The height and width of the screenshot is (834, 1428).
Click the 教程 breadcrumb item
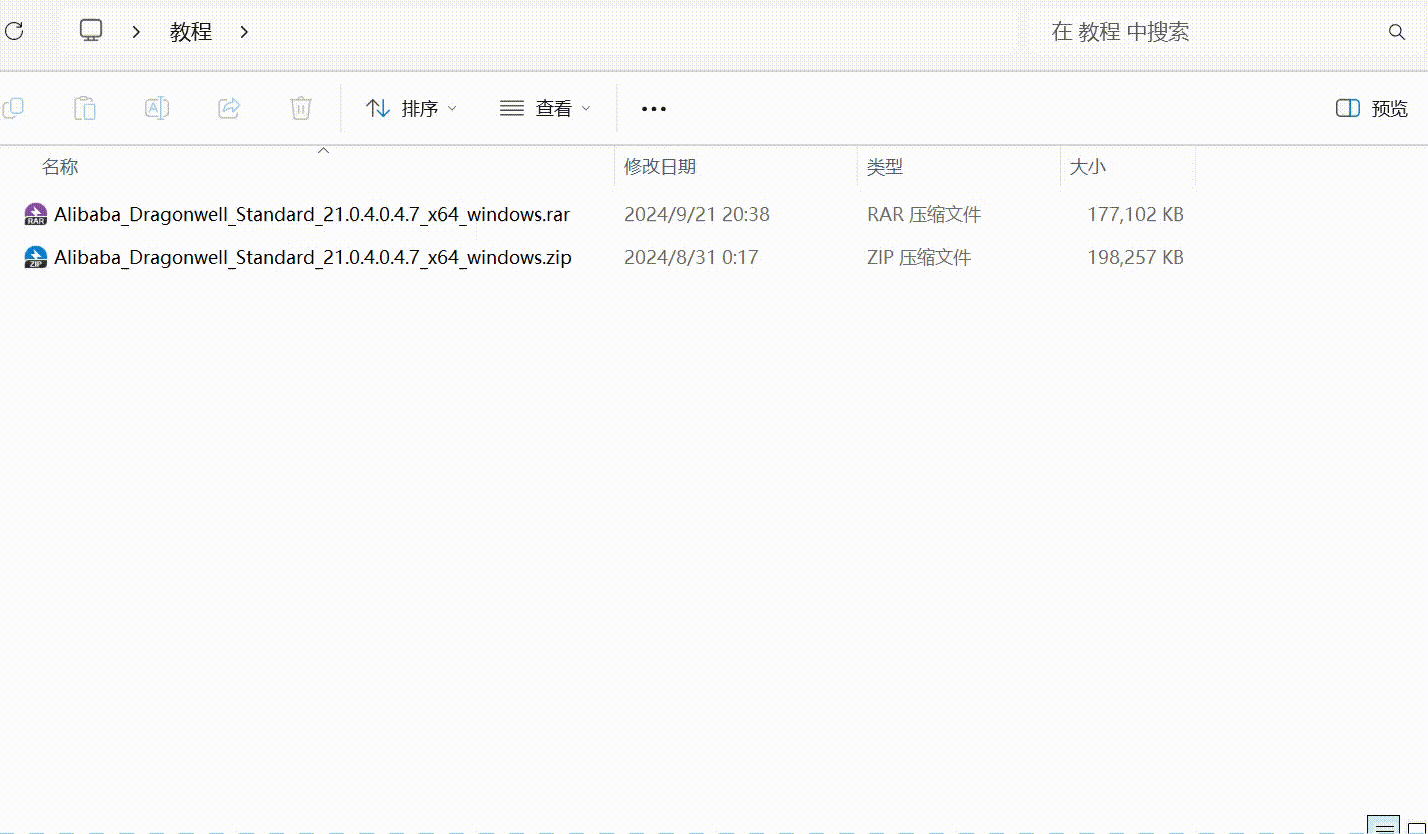click(x=190, y=31)
